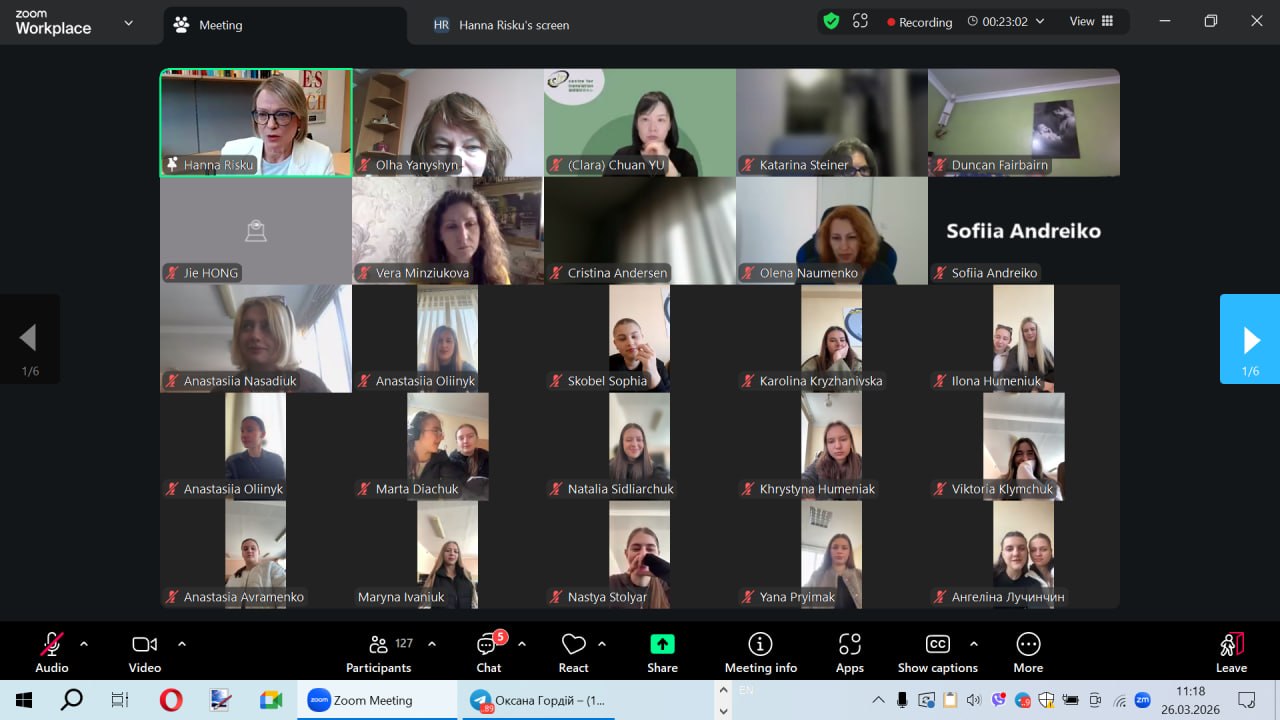The height and width of the screenshot is (720, 1280).
Task: Toggle the camera with the Video button
Action: (x=145, y=652)
